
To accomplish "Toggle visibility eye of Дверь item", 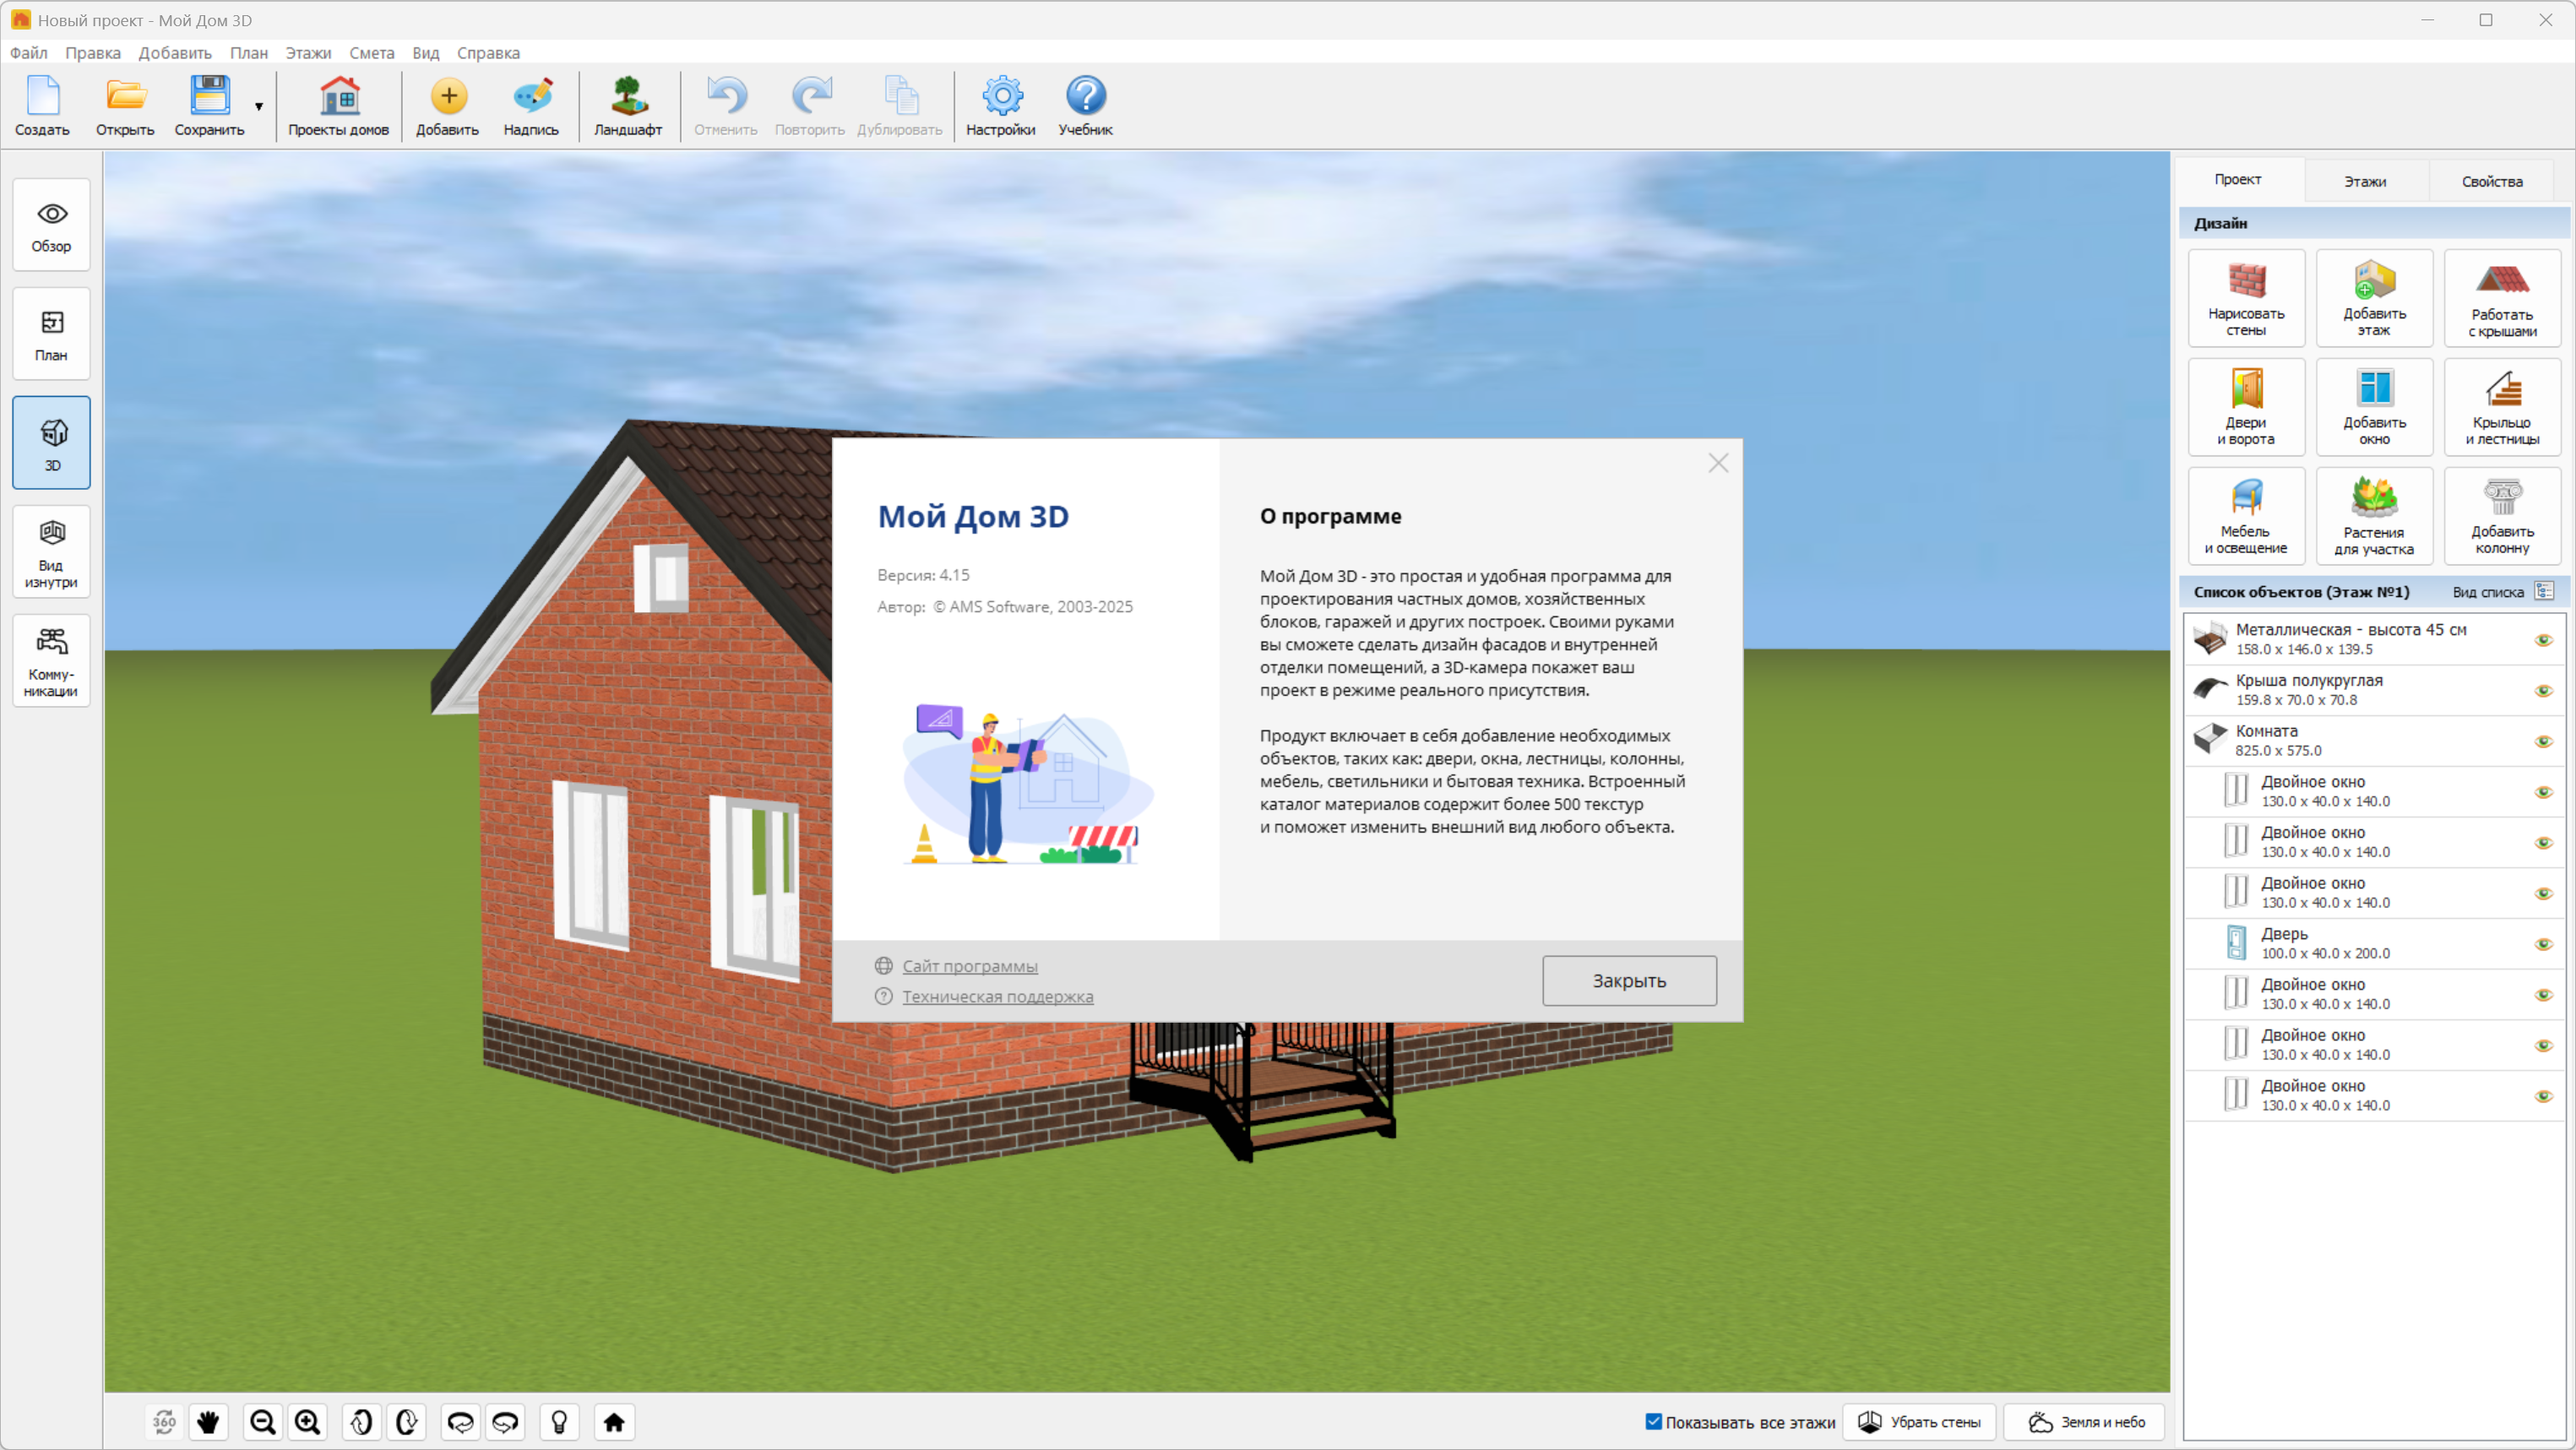I will pos(2543,943).
